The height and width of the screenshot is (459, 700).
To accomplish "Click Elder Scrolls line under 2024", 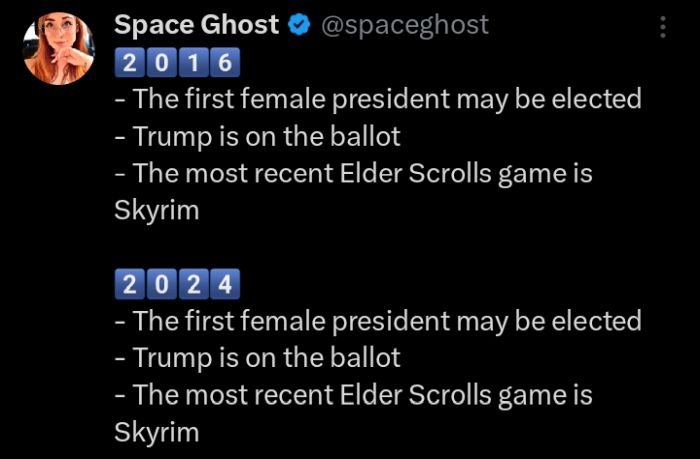I will coord(354,395).
